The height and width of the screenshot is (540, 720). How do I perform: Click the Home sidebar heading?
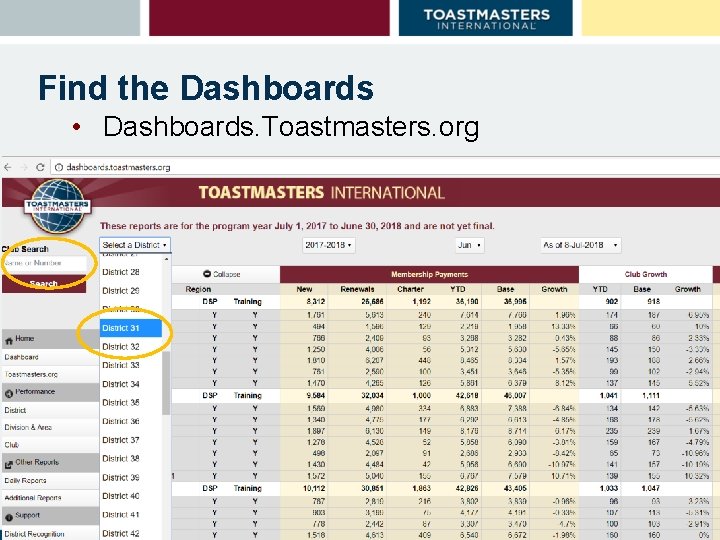coord(50,339)
